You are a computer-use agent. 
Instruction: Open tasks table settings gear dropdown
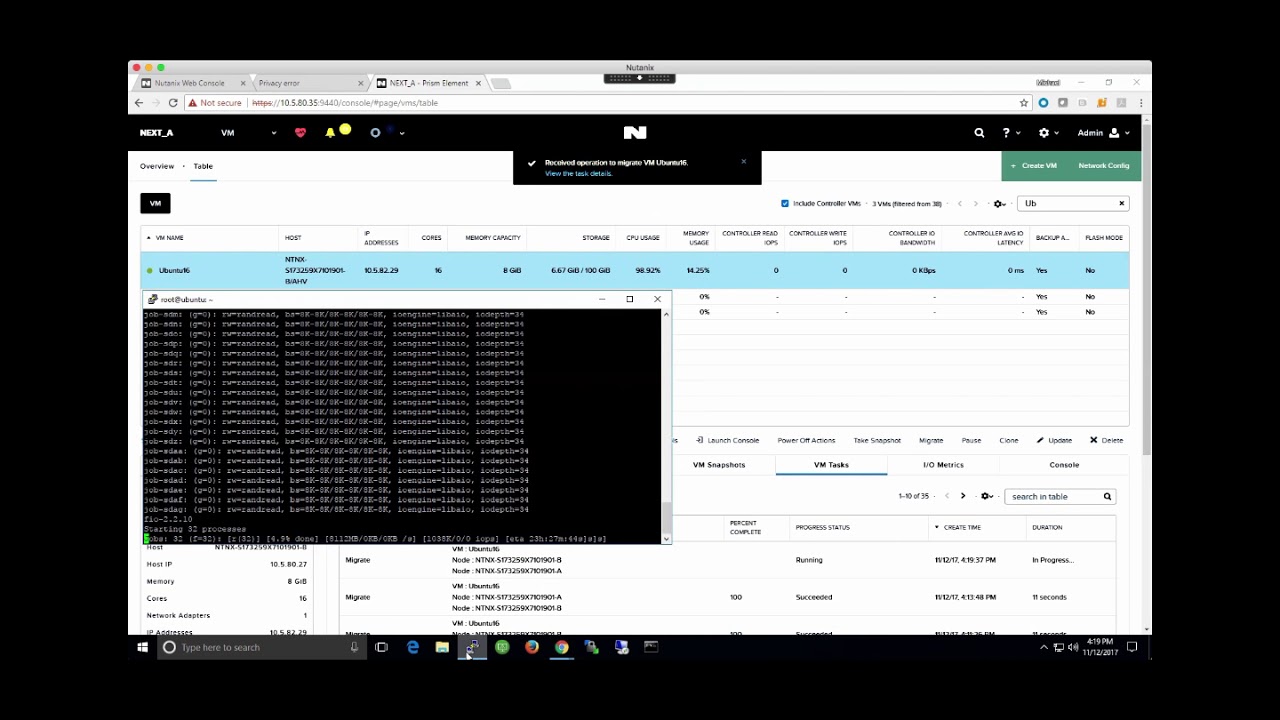[987, 496]
